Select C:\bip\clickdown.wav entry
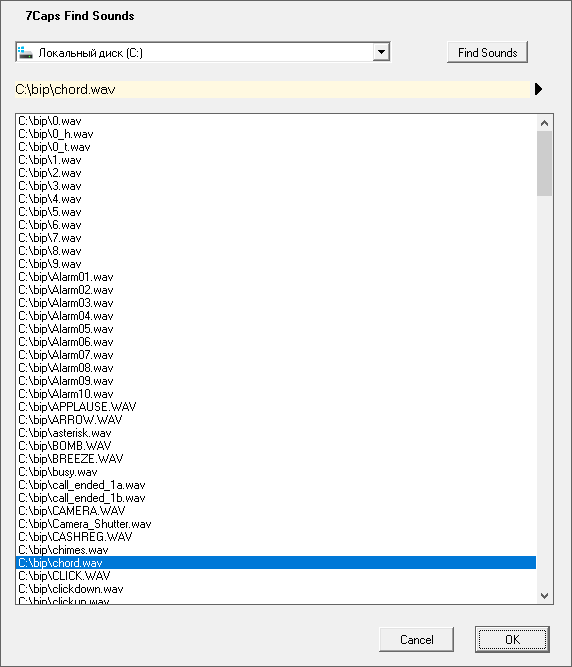572x667 pixels. pyautogui.click(x=276, y=589)
